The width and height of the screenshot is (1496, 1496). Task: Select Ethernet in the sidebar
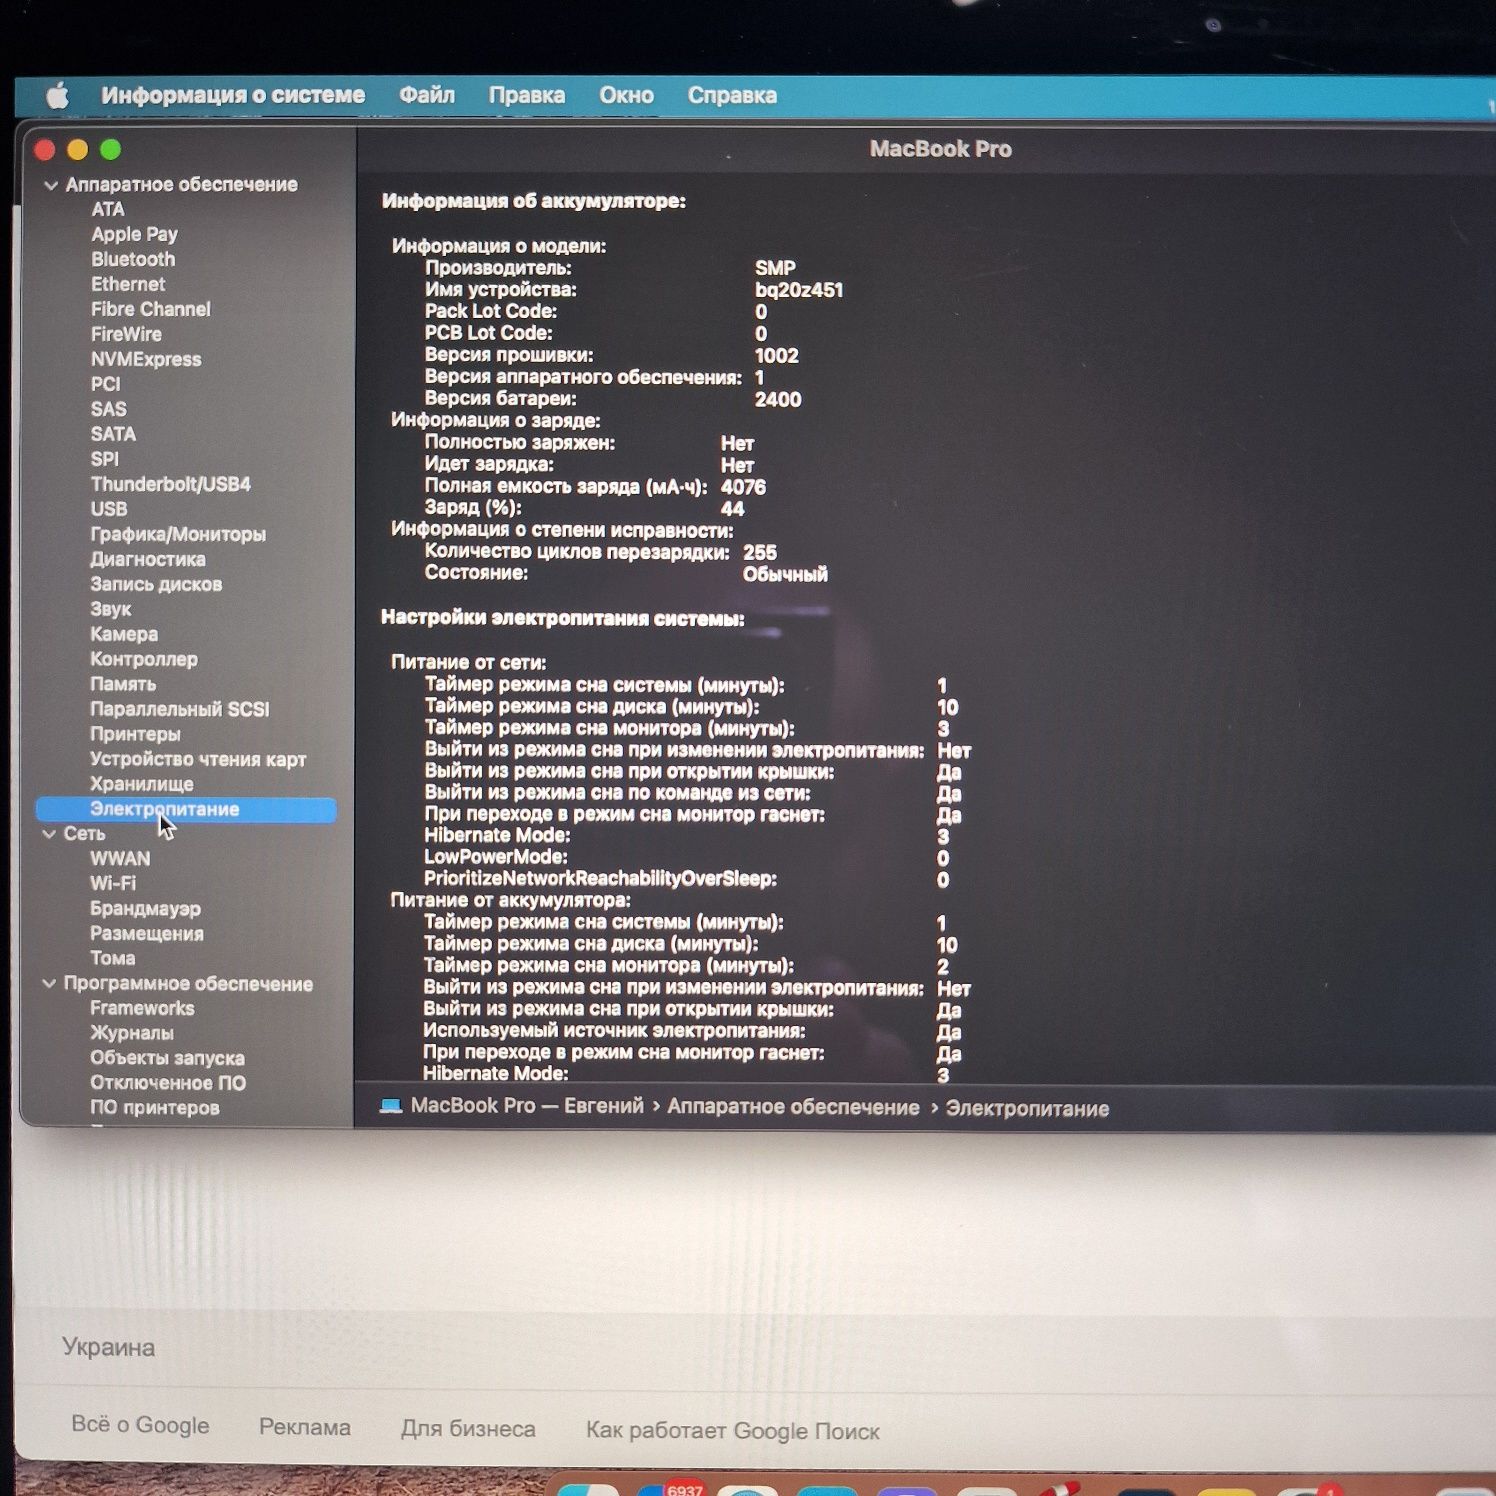point(128,284)
